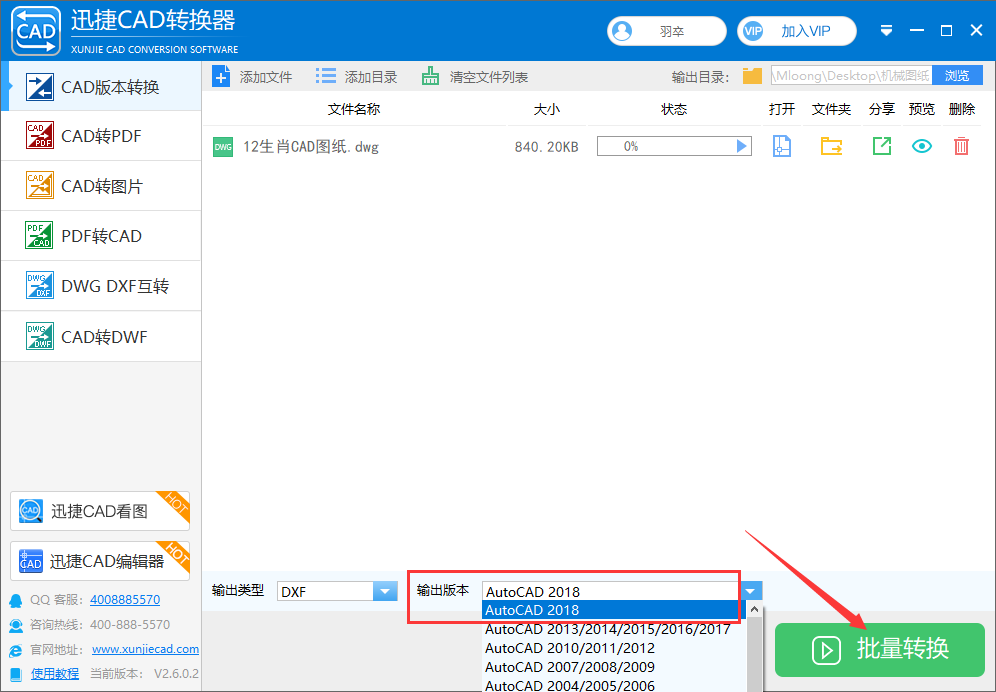The height and width of the screenshot is (692, 996).
Task: Launch 迅捷CAD编辑器 editor
Action: 100,560
